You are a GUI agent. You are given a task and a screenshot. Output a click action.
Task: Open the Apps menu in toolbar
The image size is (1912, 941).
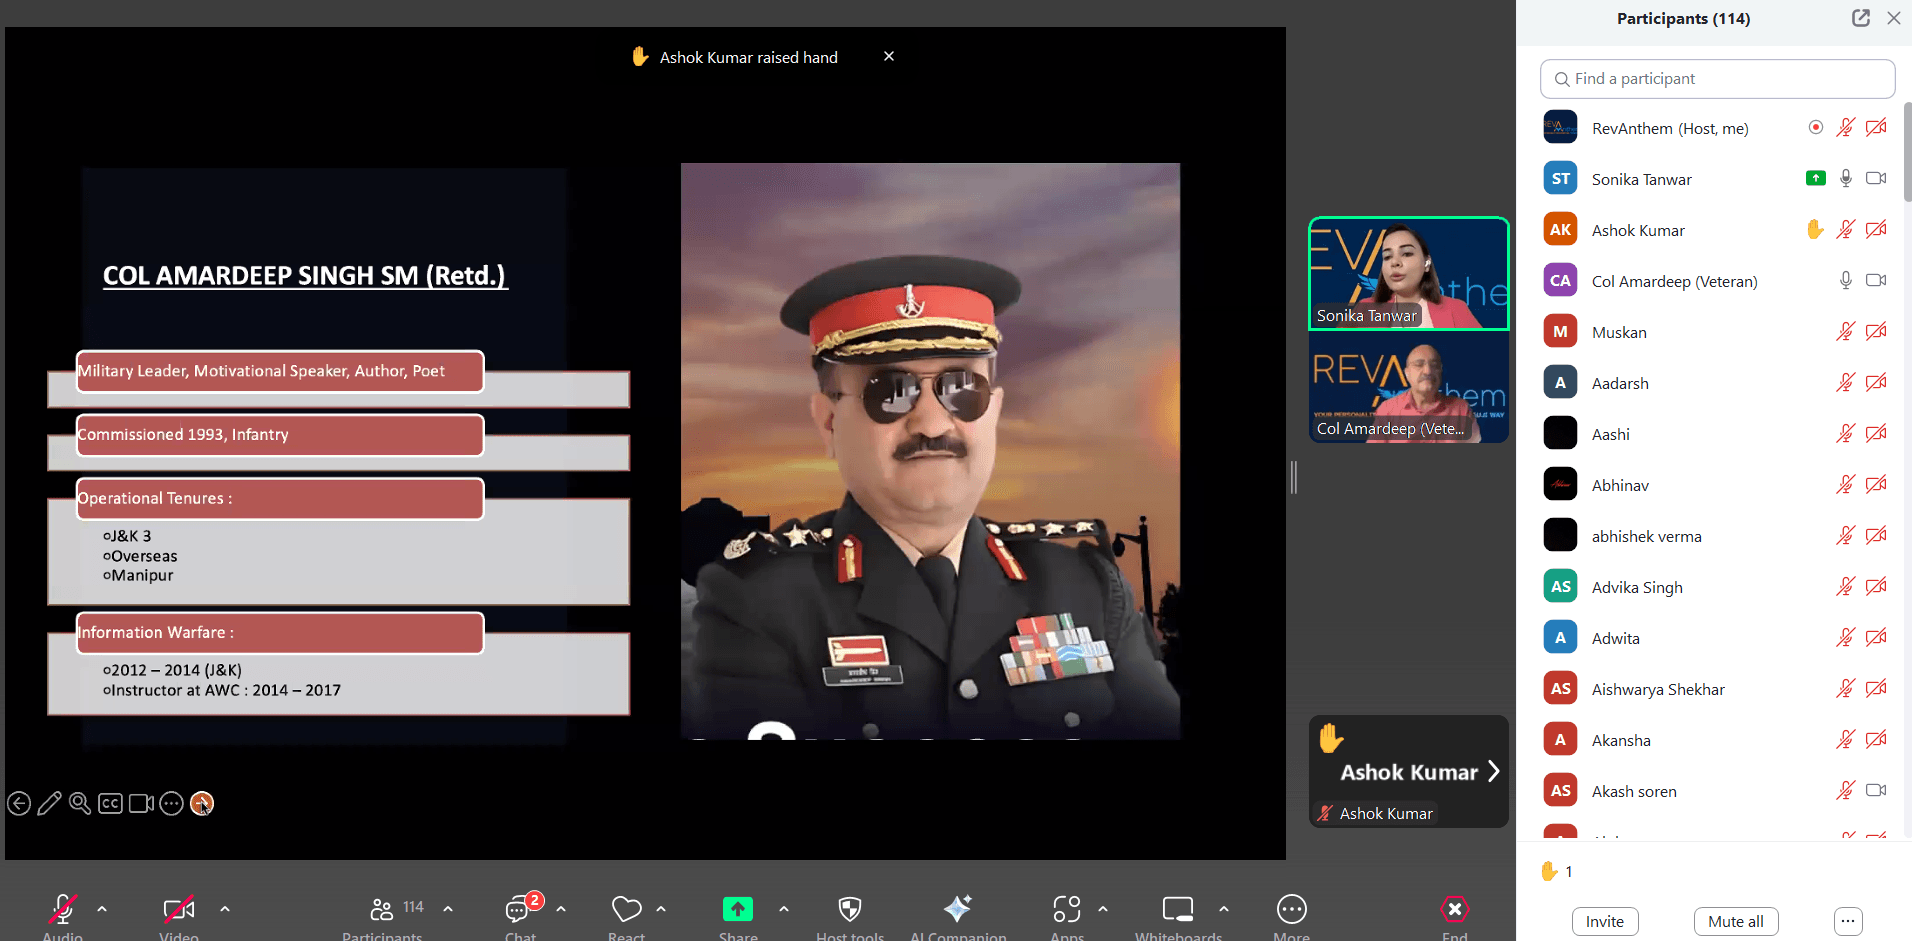click(x=1066, y=910)
